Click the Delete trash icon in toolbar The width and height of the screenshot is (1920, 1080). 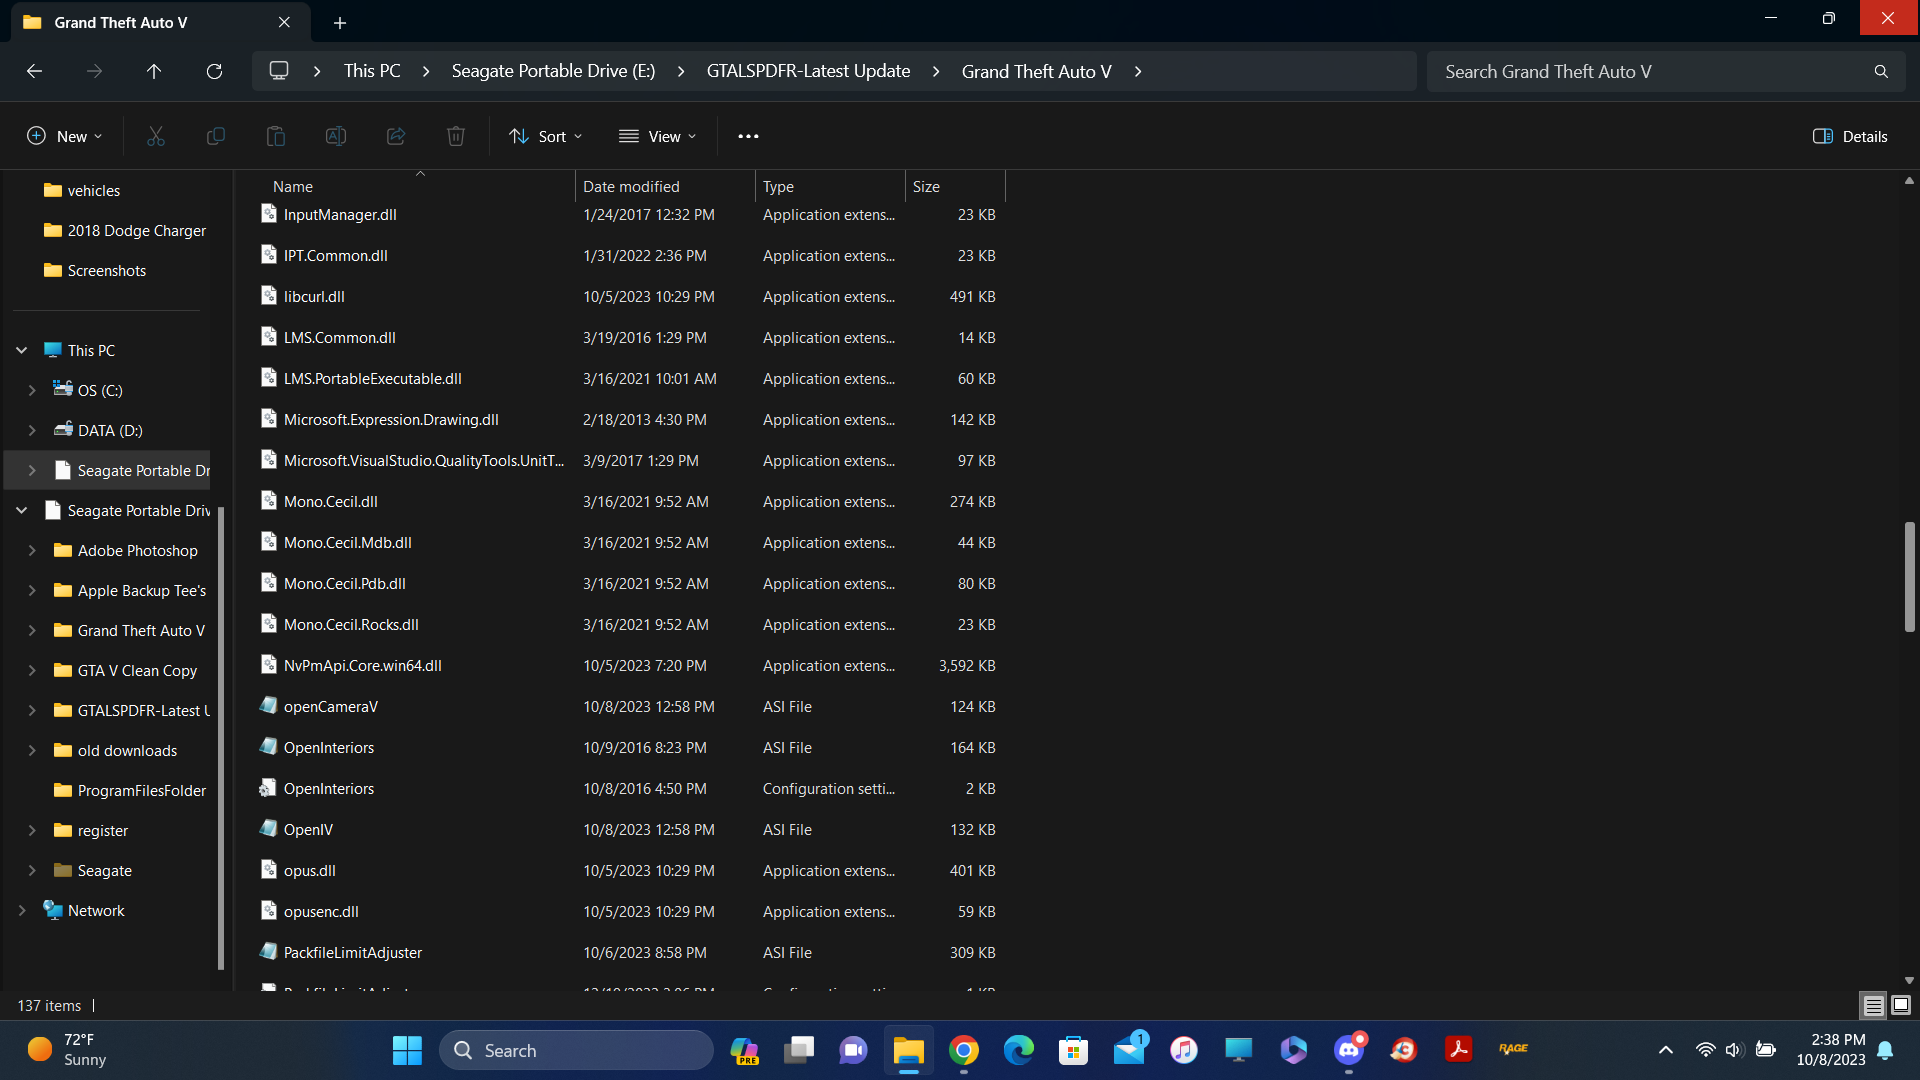coord(456,136)
